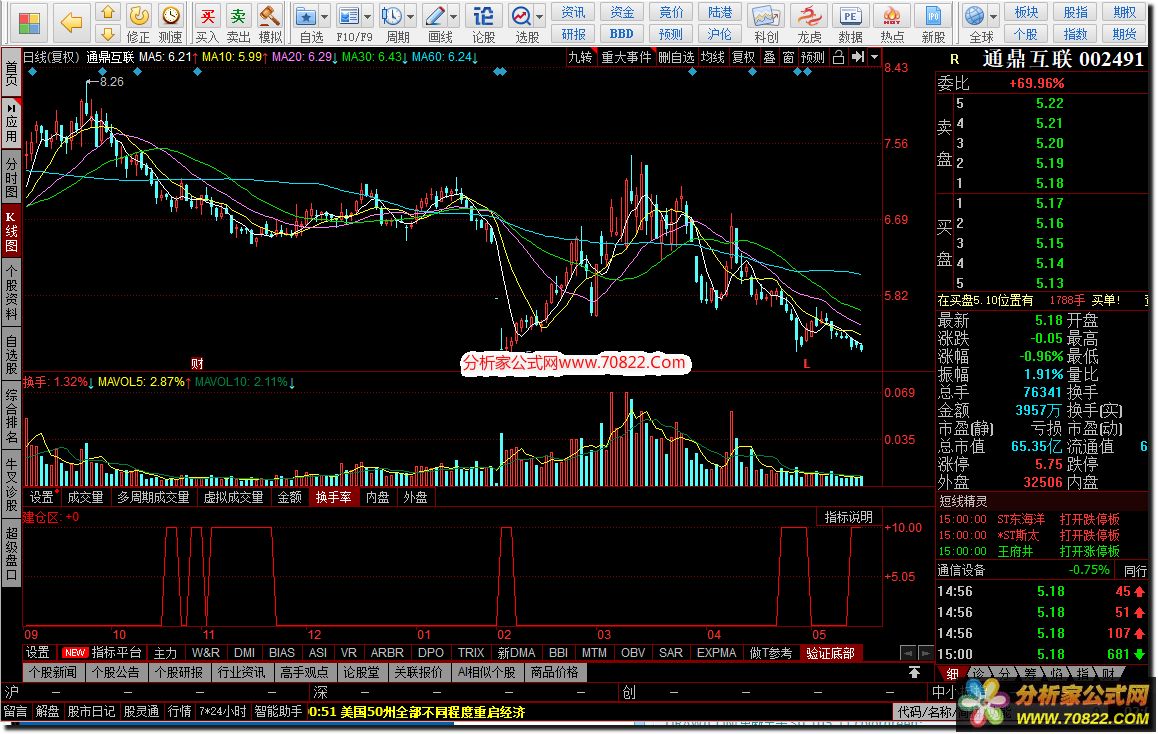1158x734 pixels.
Task: Click the yellow up arrow button
Action: (x=108, y=13)
